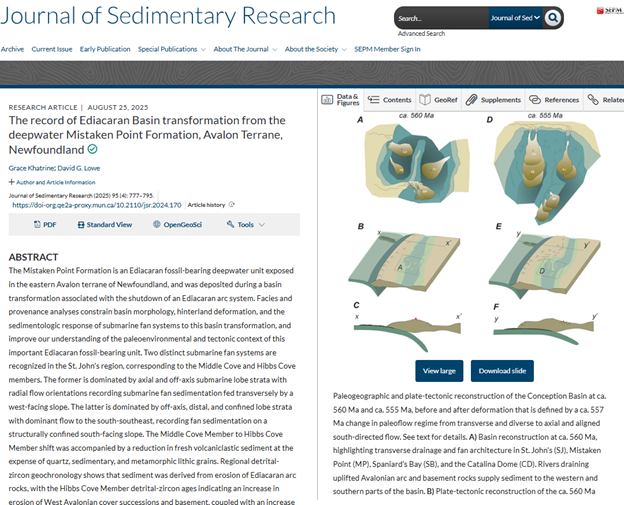Open the Contents tab
The width and height of the screenshot is (624, 505).
point(390,100)
